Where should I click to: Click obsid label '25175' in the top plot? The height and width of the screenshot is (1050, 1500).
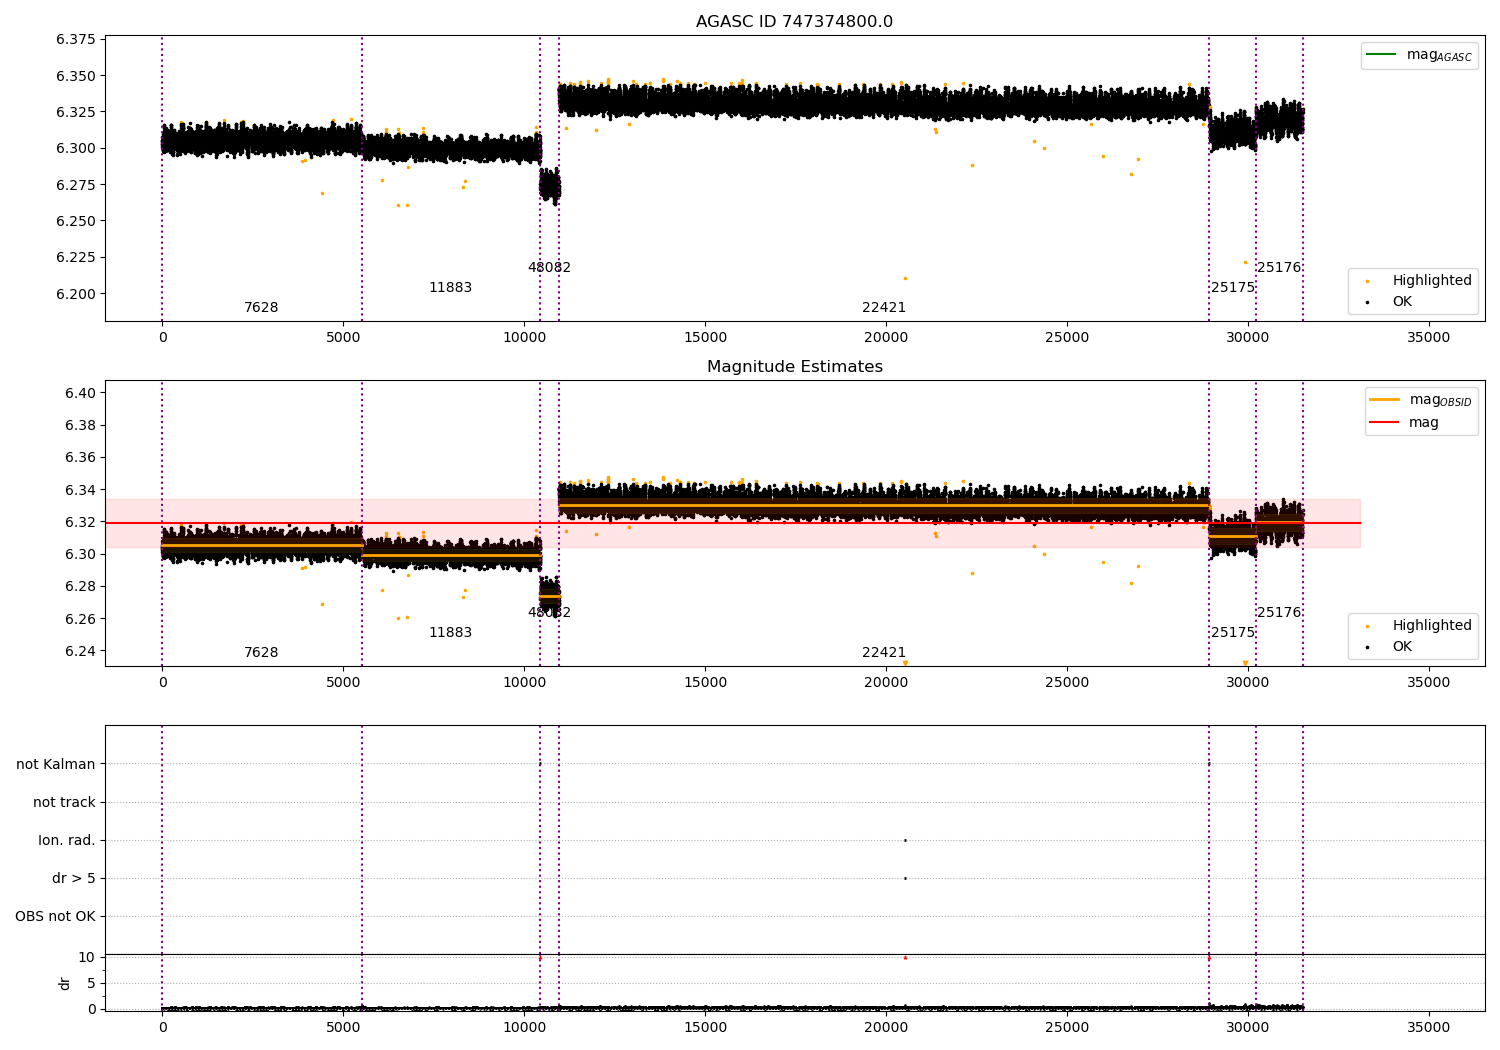tap(1233, 287)
